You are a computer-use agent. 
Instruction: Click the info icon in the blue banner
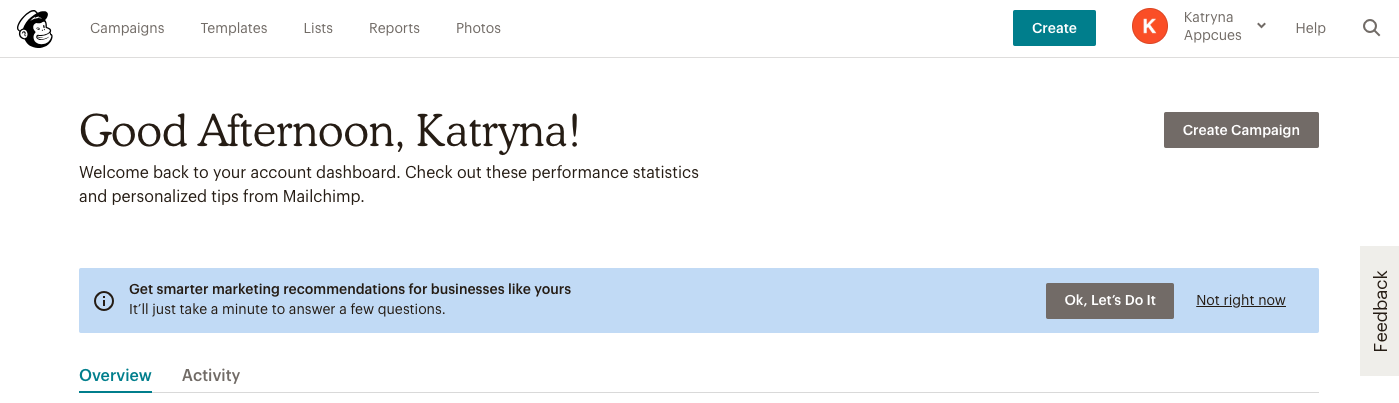point(104,300)
